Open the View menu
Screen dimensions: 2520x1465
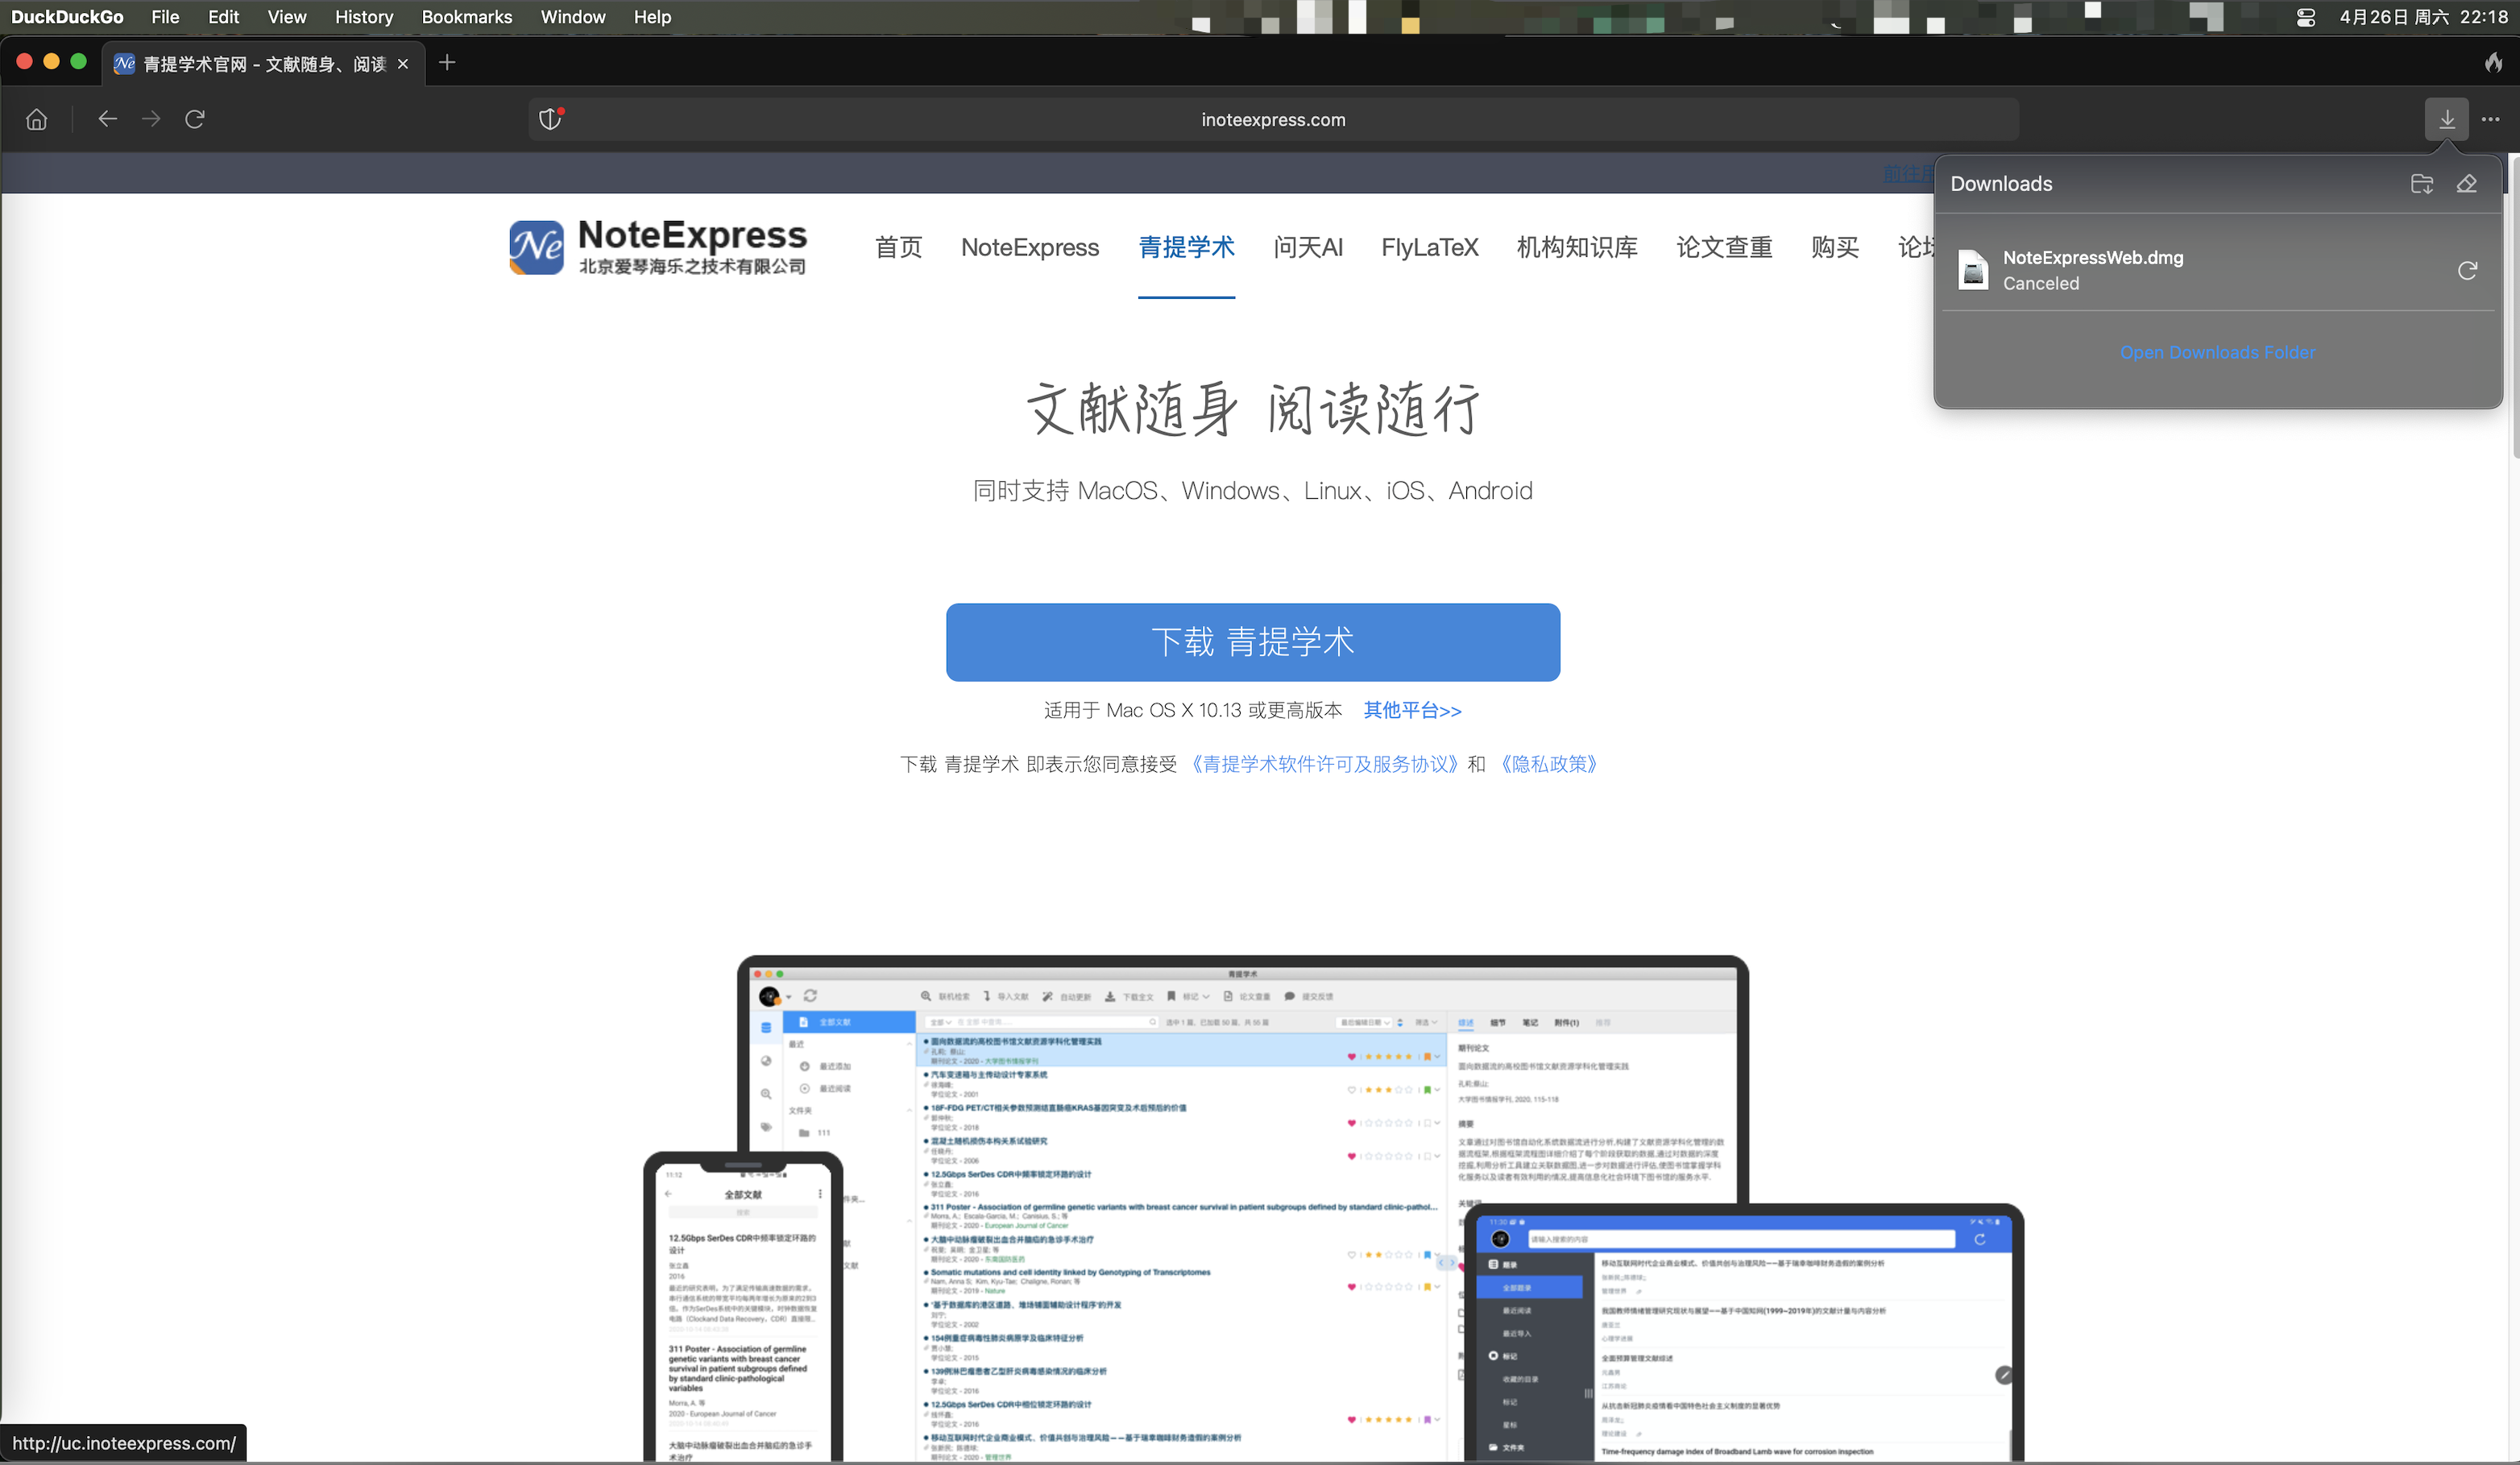point(286,17)
